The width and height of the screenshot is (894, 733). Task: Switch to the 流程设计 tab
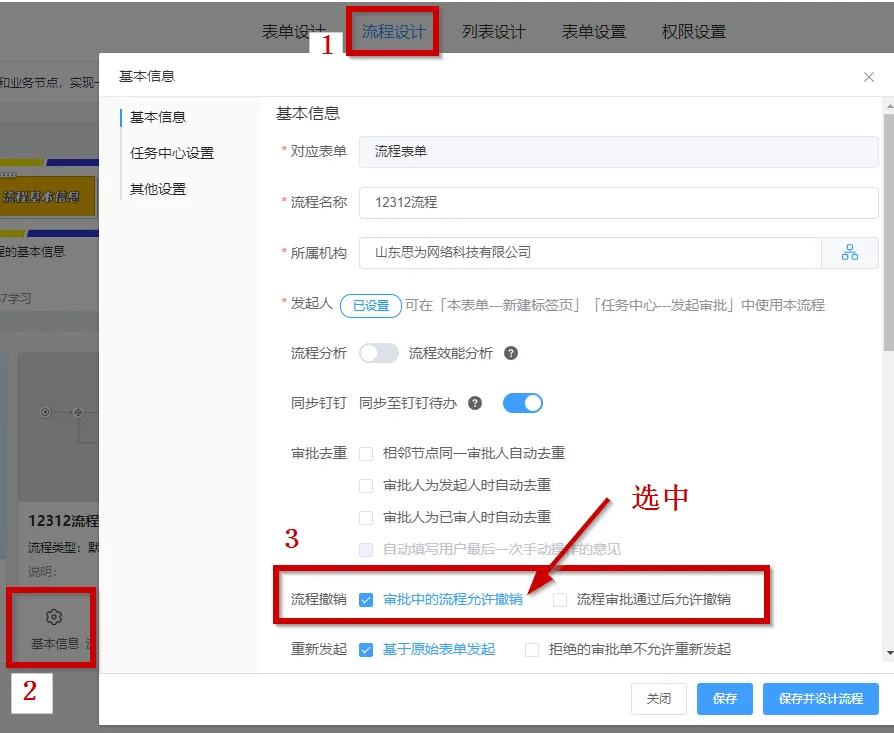coord(393,31)
